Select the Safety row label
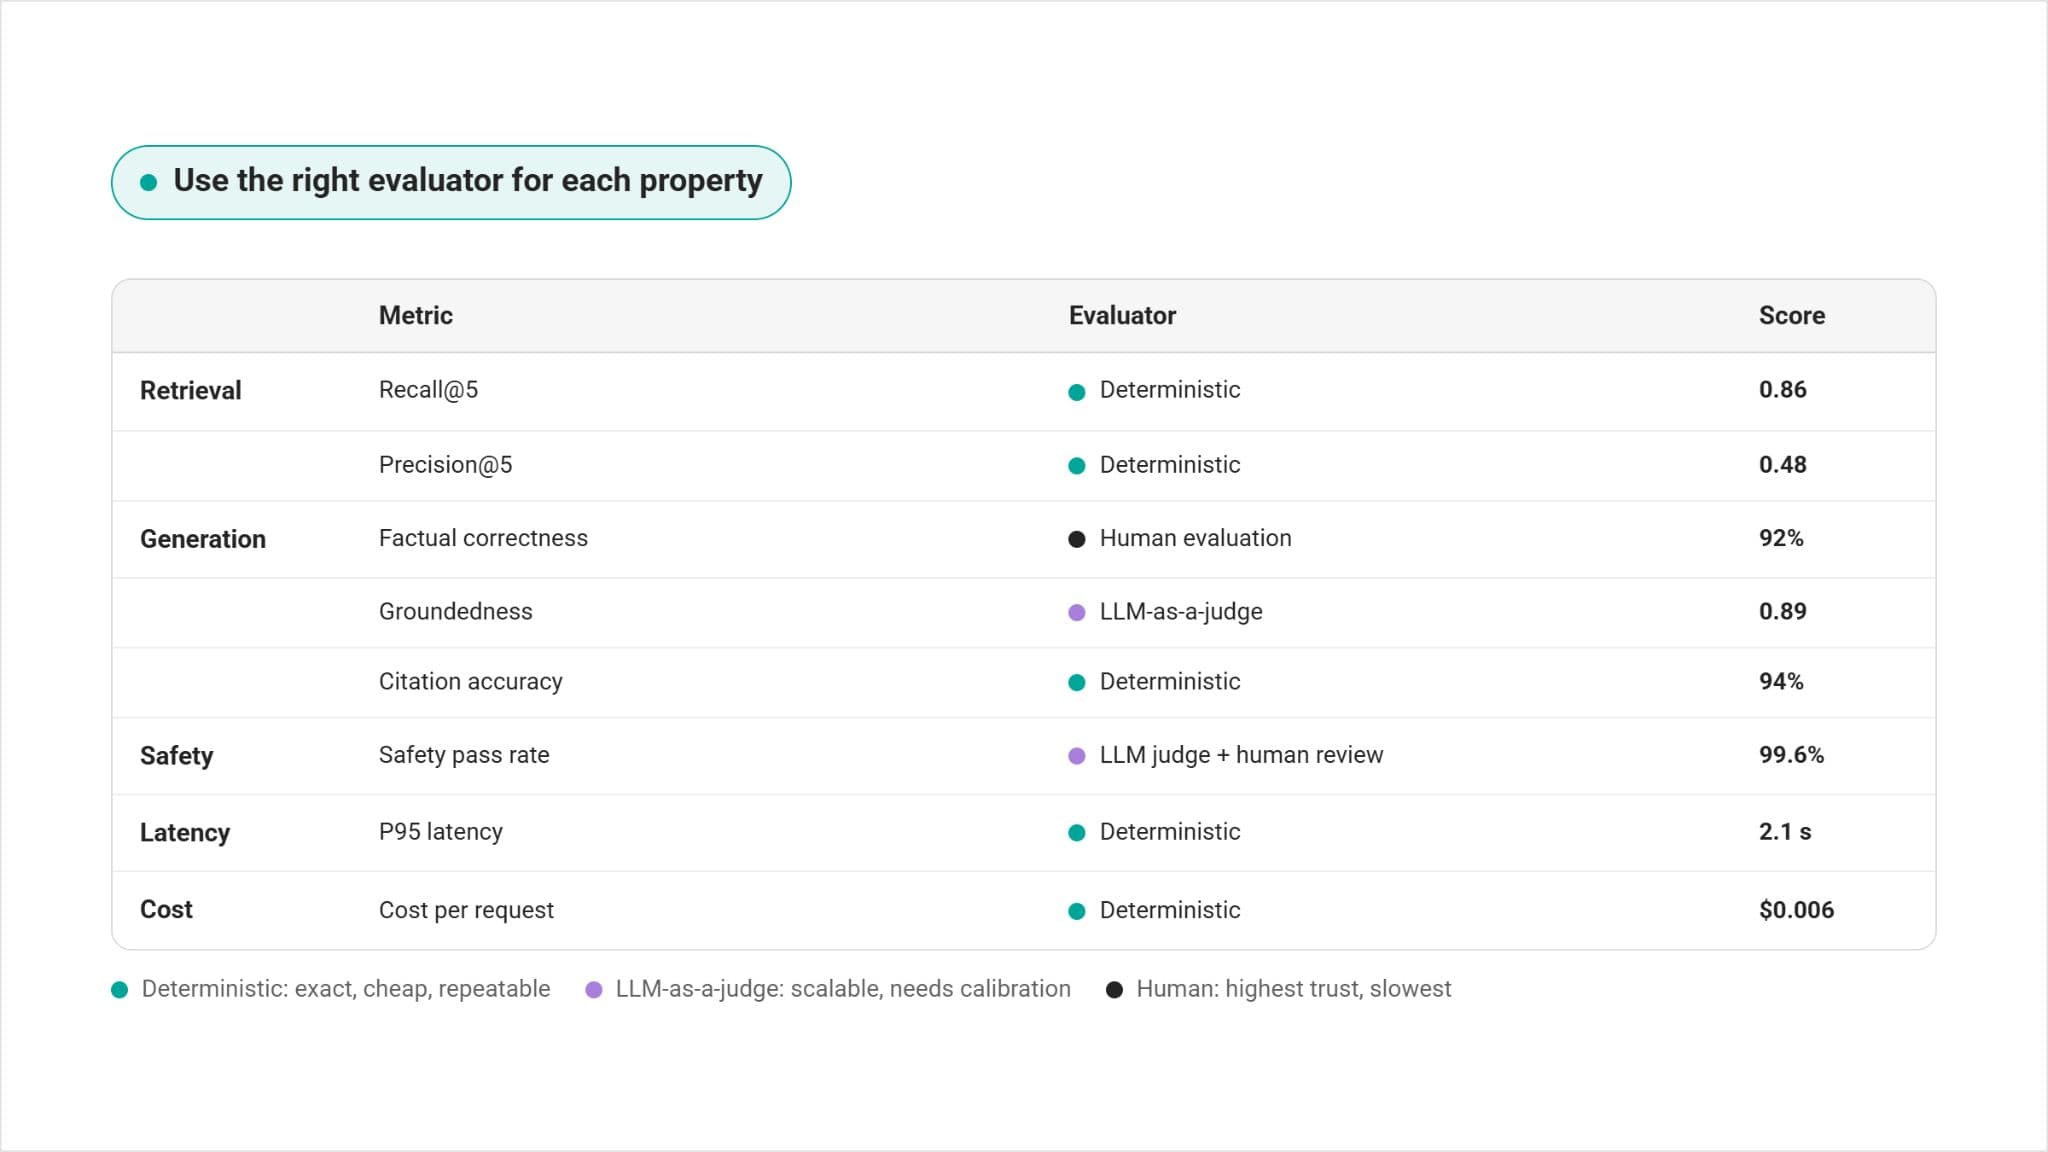The image size is (2048, 1152). point(176,756)
